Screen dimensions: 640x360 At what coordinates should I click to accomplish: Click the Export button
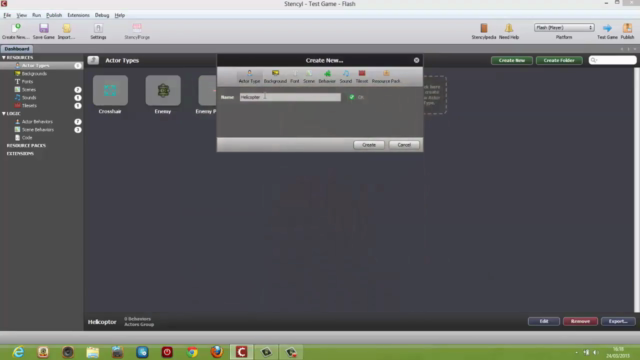click(x=618, y=321)
